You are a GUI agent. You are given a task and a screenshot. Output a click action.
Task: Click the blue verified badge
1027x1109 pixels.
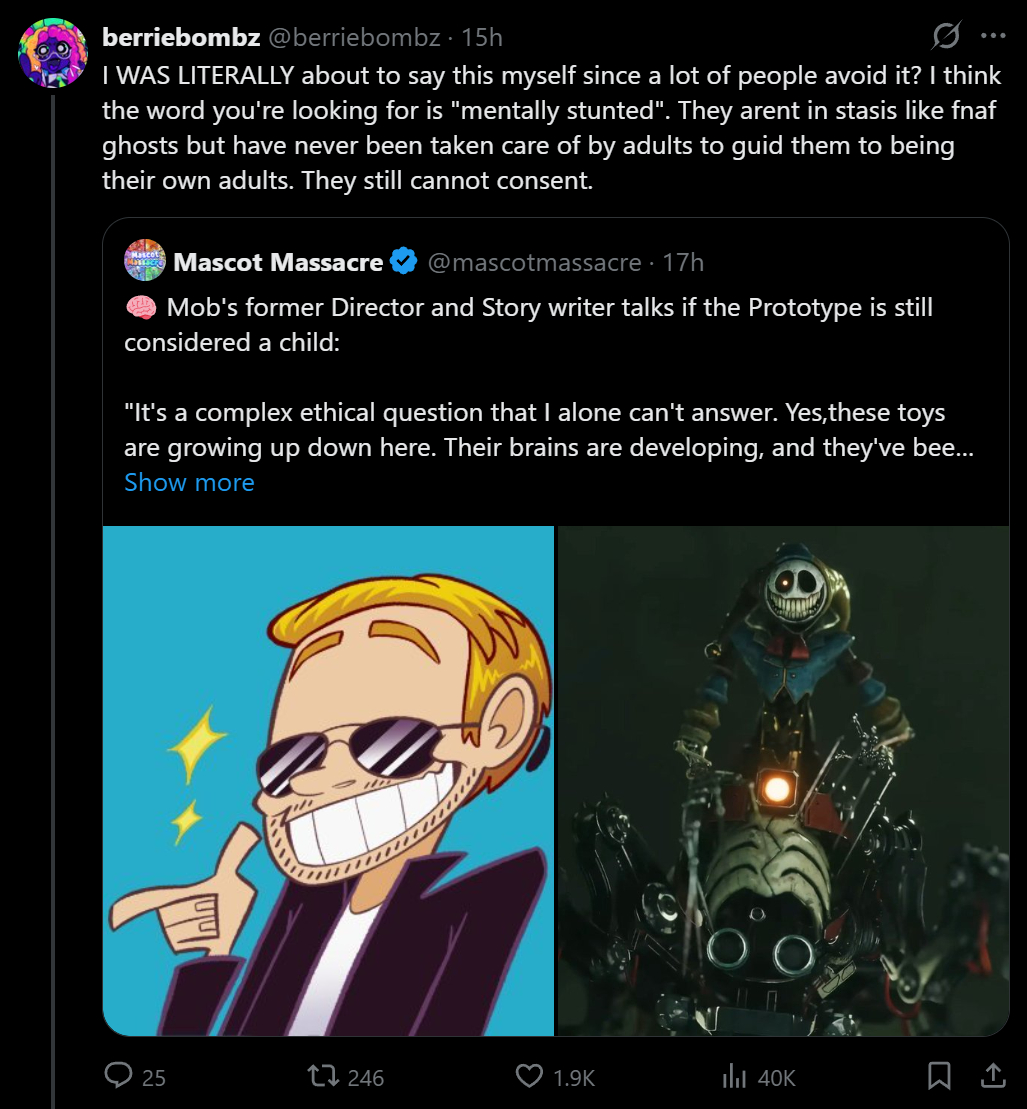click(403, 262)
